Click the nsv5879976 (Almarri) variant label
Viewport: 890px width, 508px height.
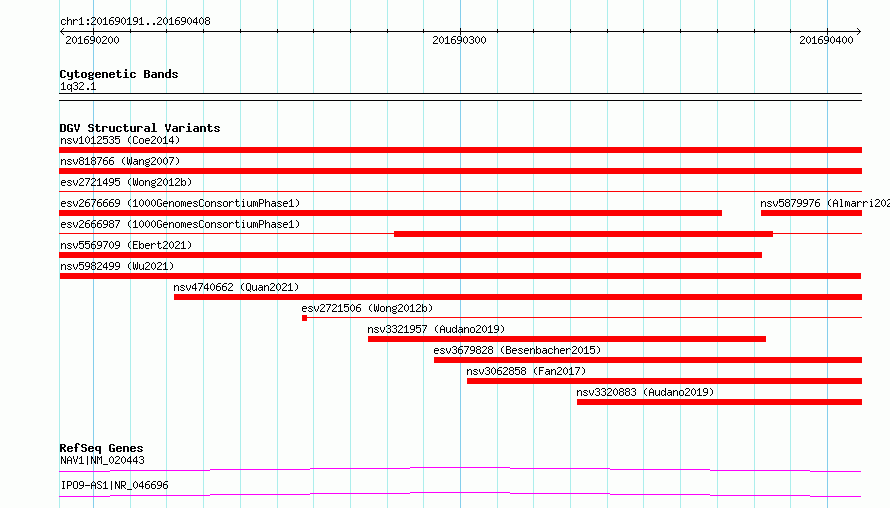tap(825, 203)
